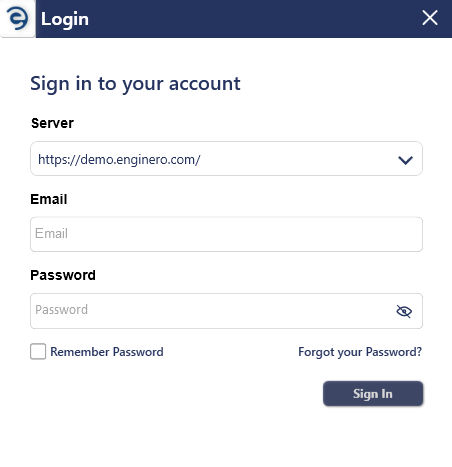The height and width of the screenshot is (467, 452).
Task: Submit credentials with the Sign In button
Action: click(x=373, y=394)
